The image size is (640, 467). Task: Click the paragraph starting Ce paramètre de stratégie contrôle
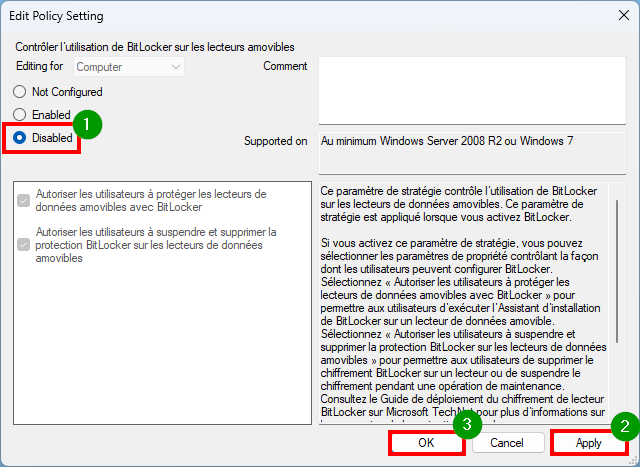tap(458, 204)
